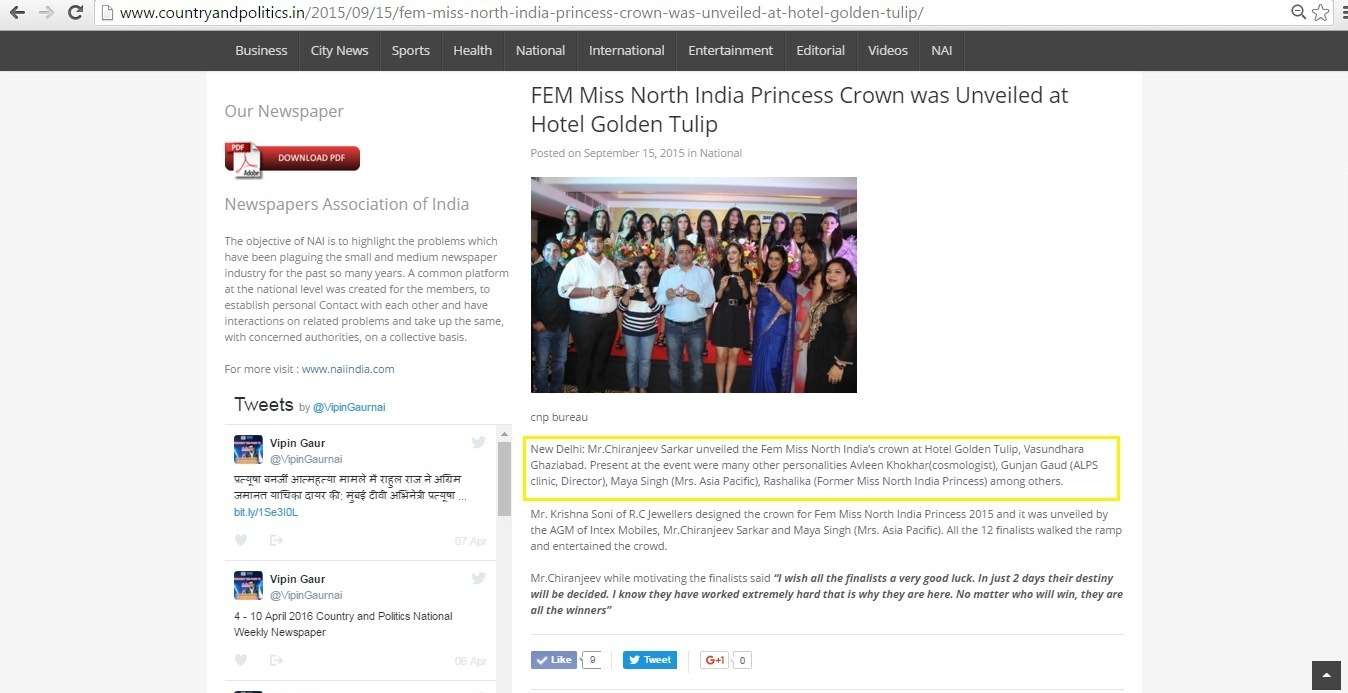Viewport: 1348px width, 693px height.
Task: Share the 07 Apr tweet using share icon
Action: [x=276, y=540]
